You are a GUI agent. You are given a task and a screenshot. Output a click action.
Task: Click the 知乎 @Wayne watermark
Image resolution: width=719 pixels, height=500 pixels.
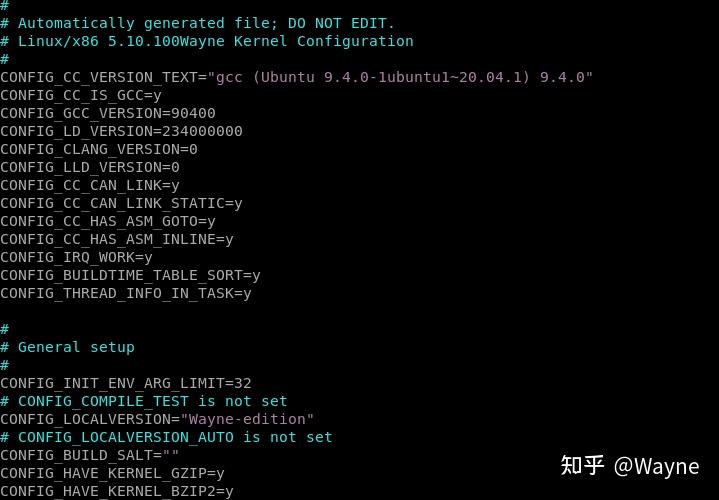coord(629,465)
